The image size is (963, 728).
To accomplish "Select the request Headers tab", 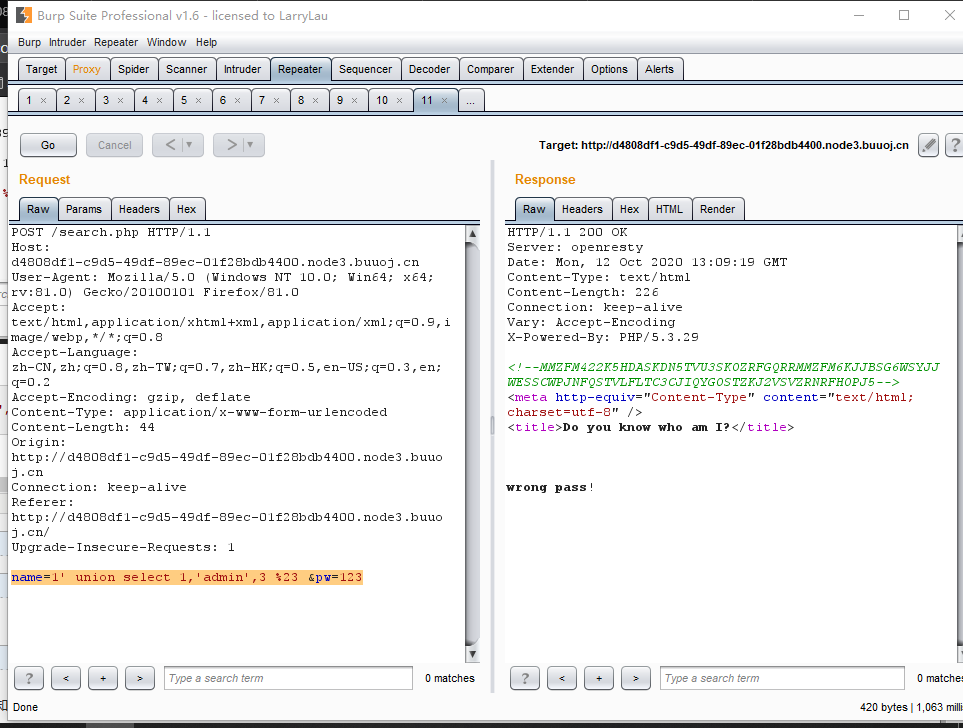I will click(139, 209).
